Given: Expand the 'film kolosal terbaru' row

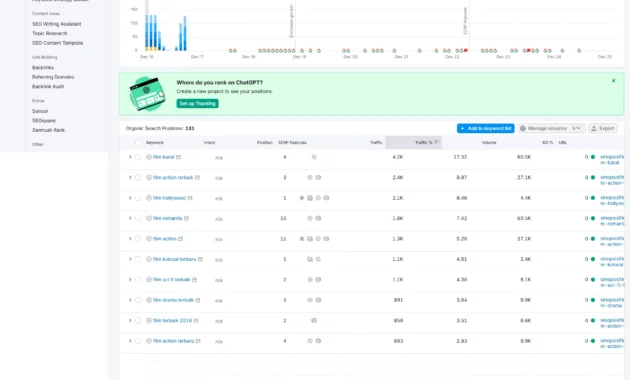Looking at the screenshot, I should point(130,259).
